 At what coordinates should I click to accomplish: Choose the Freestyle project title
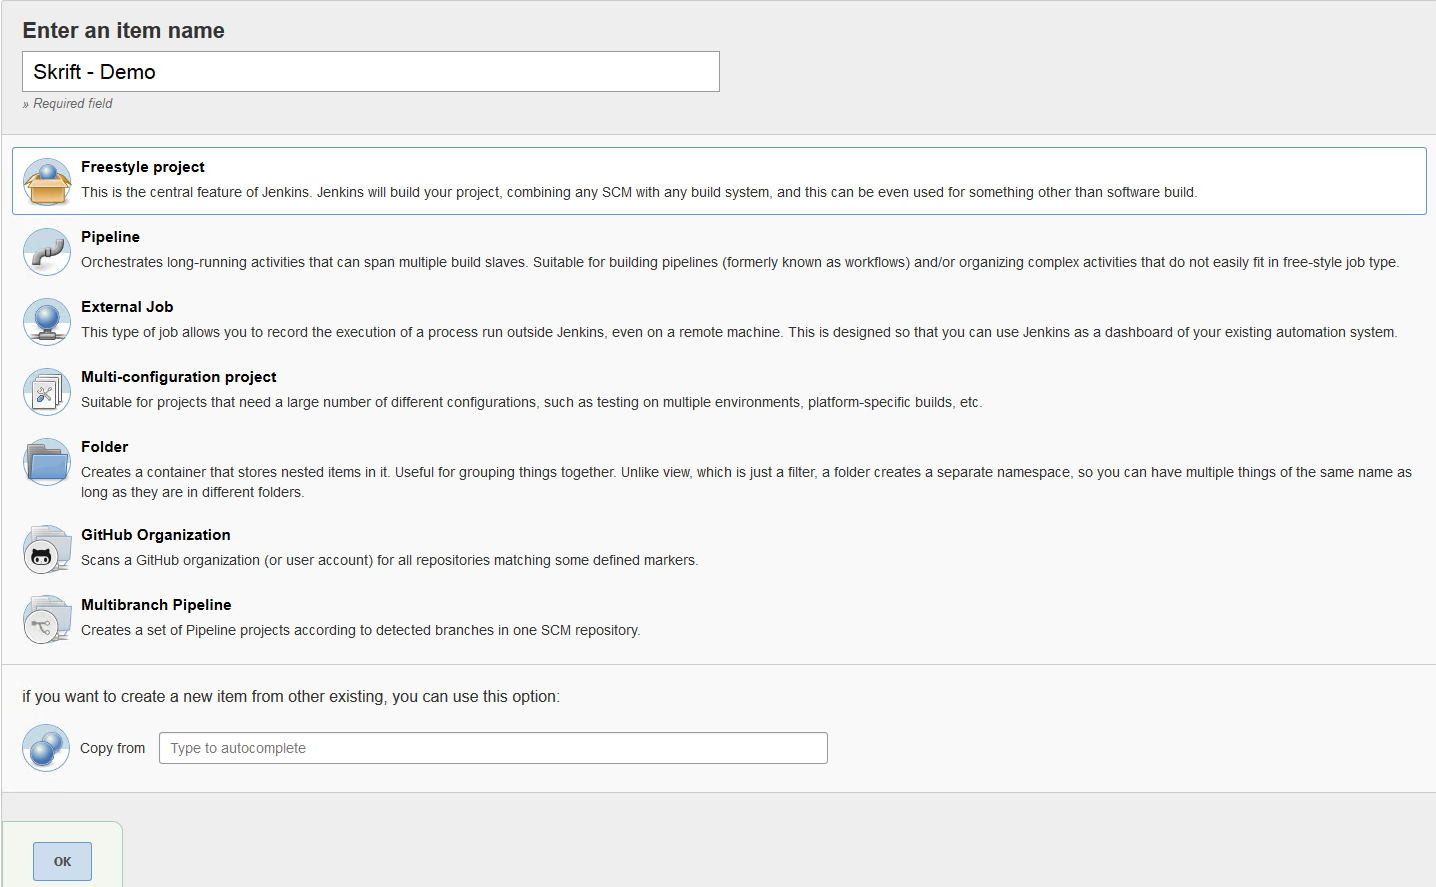[143, 167]
